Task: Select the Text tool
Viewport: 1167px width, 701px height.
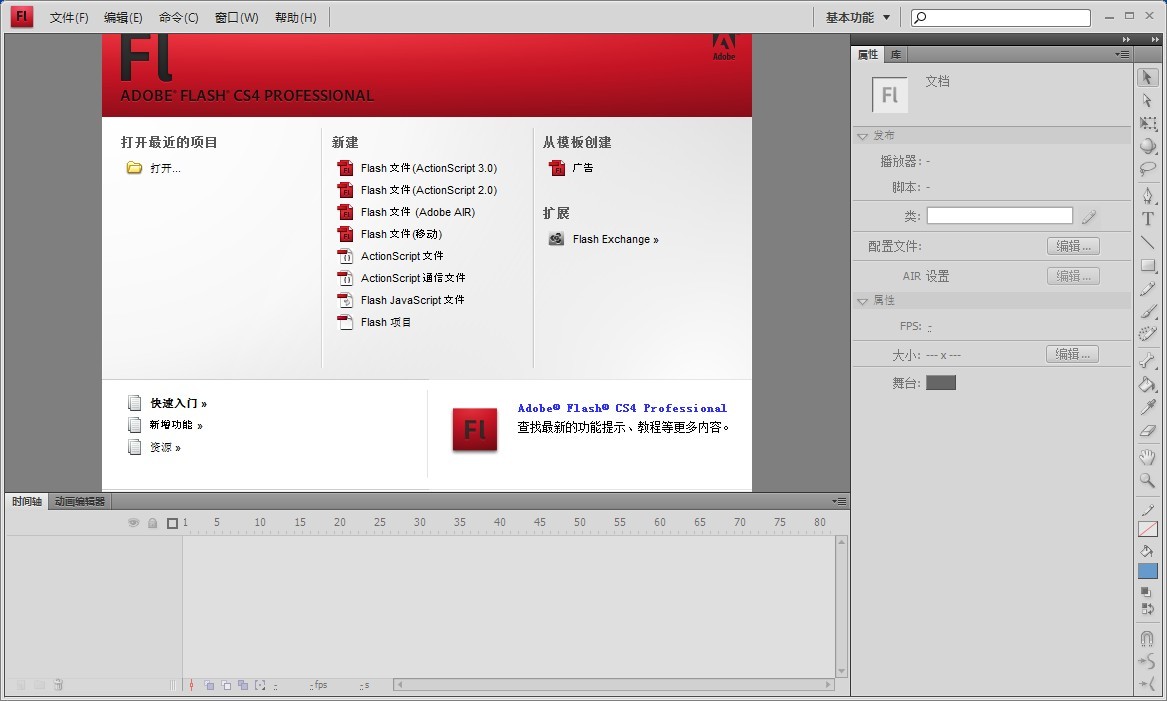Action: (1147, 219)
